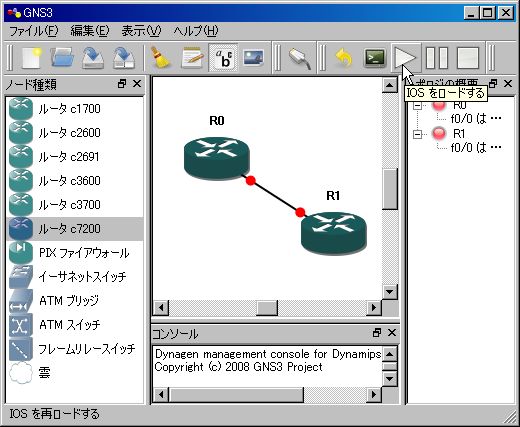Click console vertical scrollbar down arrow
The height and width of the screenshot is (427, 520).
[x=389, y=379]
